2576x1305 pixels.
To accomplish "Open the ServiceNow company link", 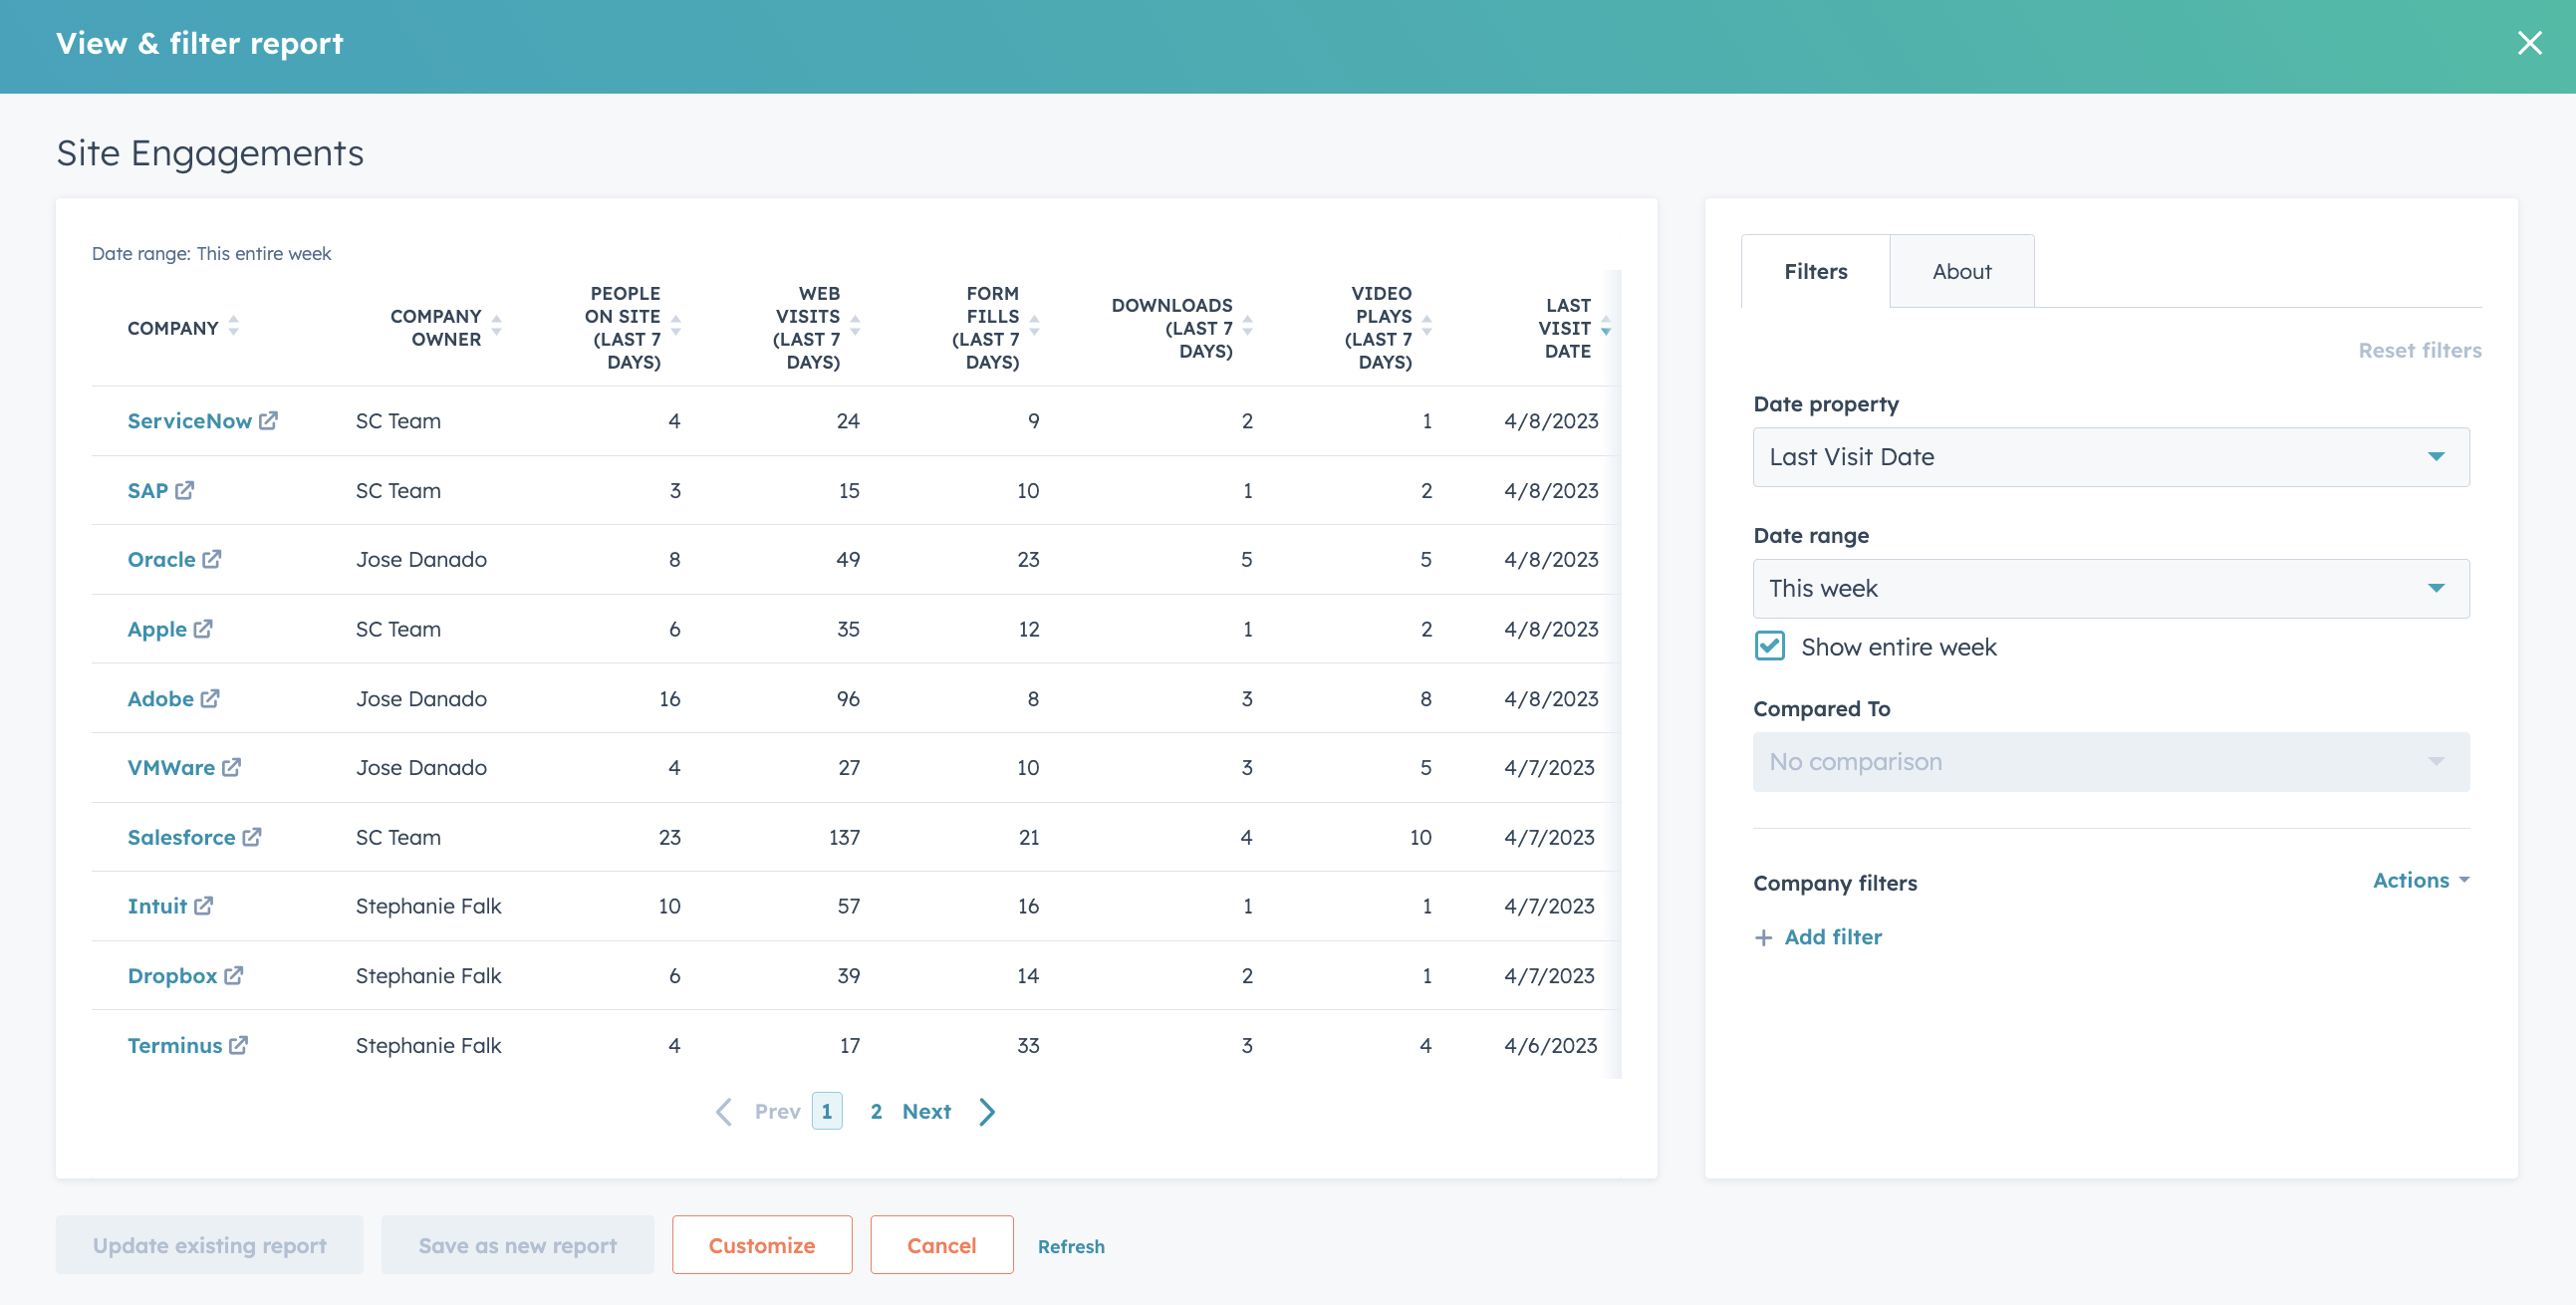I will pyautogui.click(x=189, y=421).
